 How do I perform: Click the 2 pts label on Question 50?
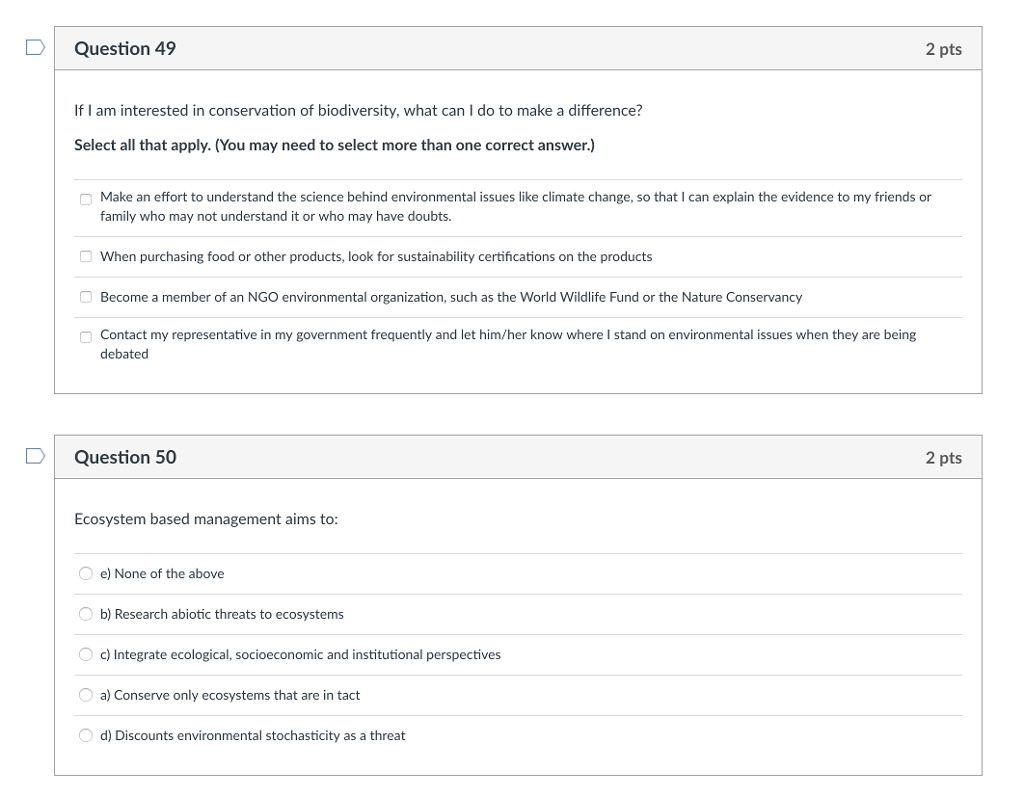pyautogui.click(x=943, y=457)
